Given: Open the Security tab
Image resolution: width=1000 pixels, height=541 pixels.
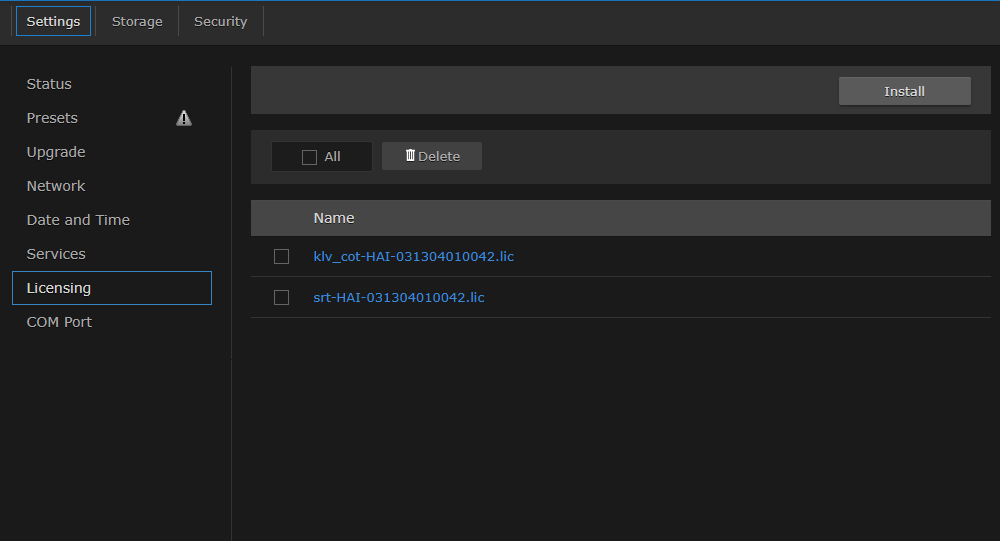Looking at the screenshot, I should [x=220, y=21].
